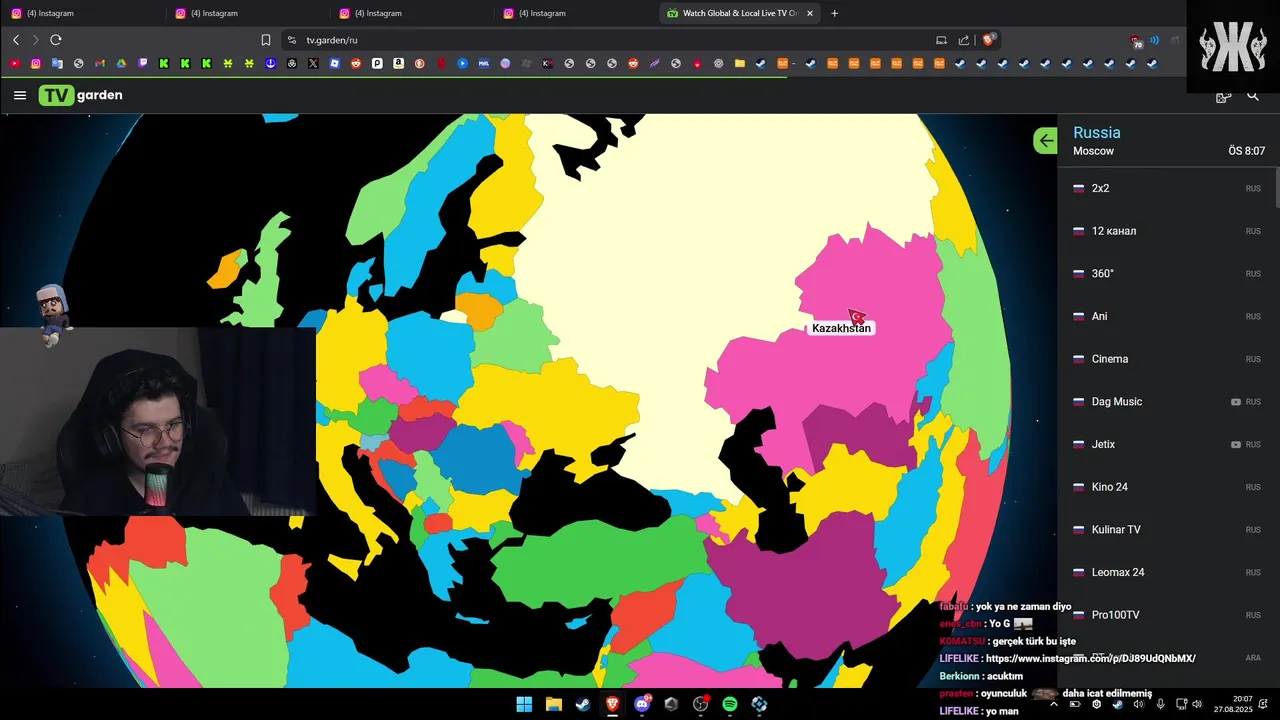Screen dimensions: 1280x720
Task: Open Steam from the taskbar
Action: (x=583, y=704)
